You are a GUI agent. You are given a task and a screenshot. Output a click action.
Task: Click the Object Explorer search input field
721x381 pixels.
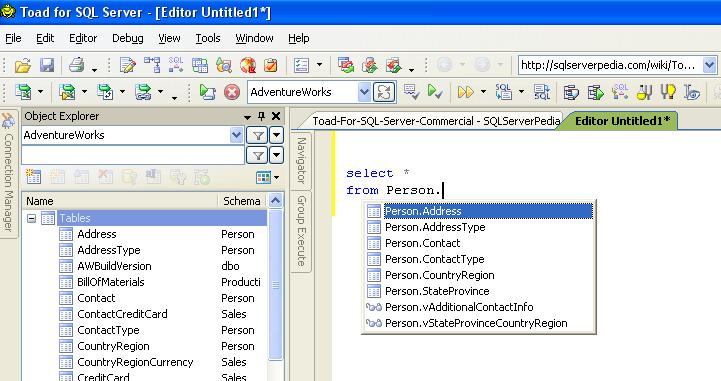click(x=132, y=156)
